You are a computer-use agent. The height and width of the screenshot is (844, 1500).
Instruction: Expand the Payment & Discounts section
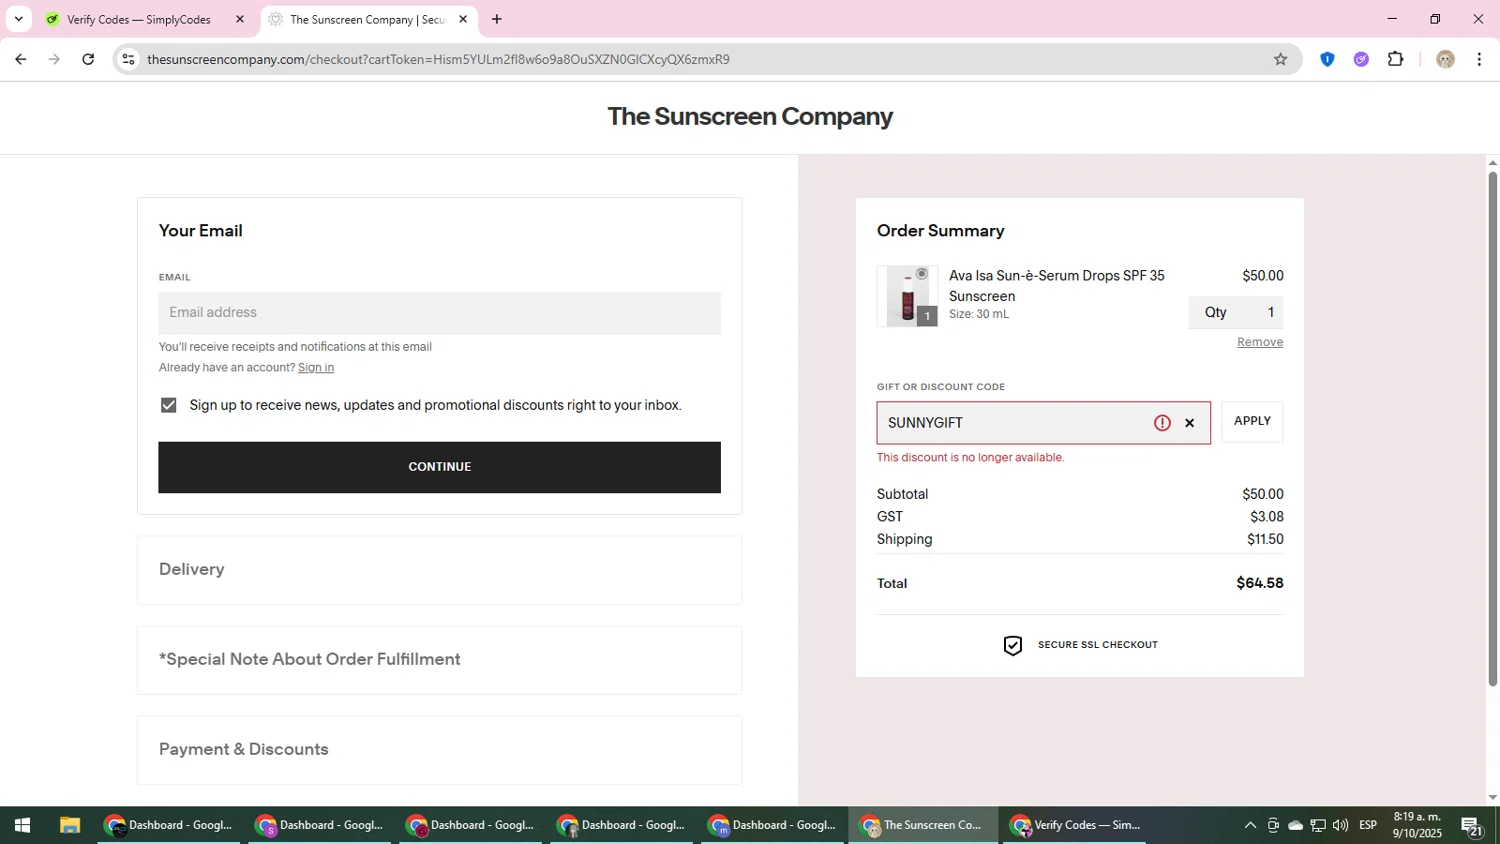pos(439,750)
